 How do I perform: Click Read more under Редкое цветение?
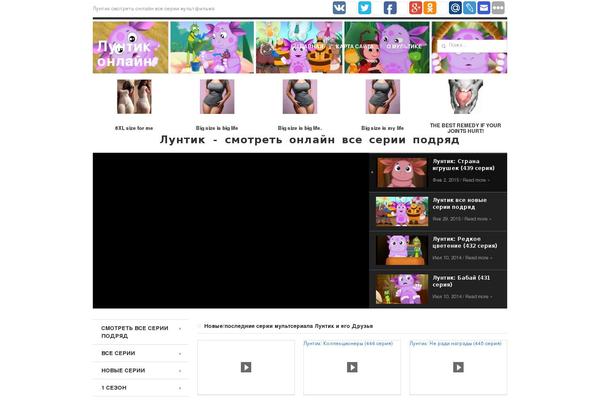click(479, 258)
